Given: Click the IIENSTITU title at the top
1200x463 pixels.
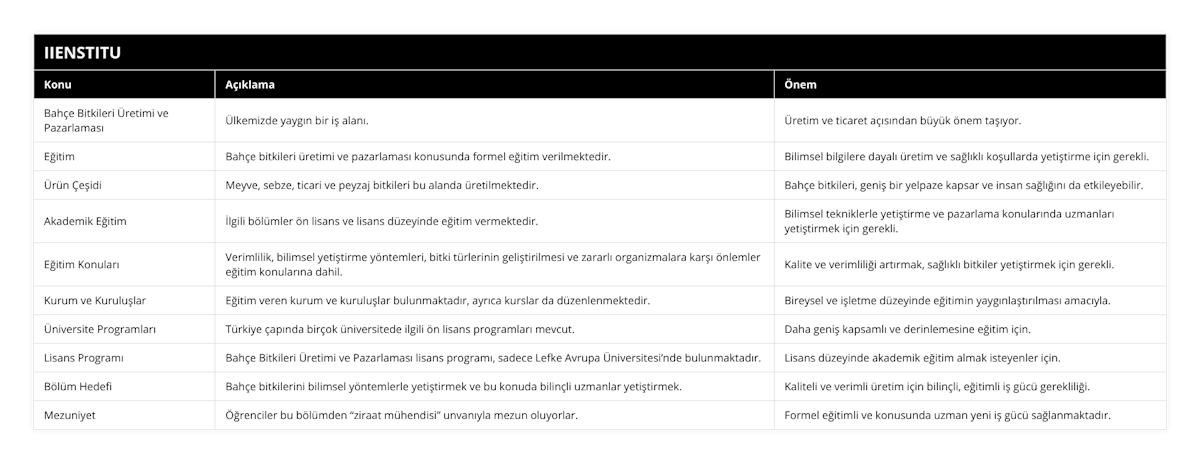Looking at the screenshot, I should click(78, 52).
